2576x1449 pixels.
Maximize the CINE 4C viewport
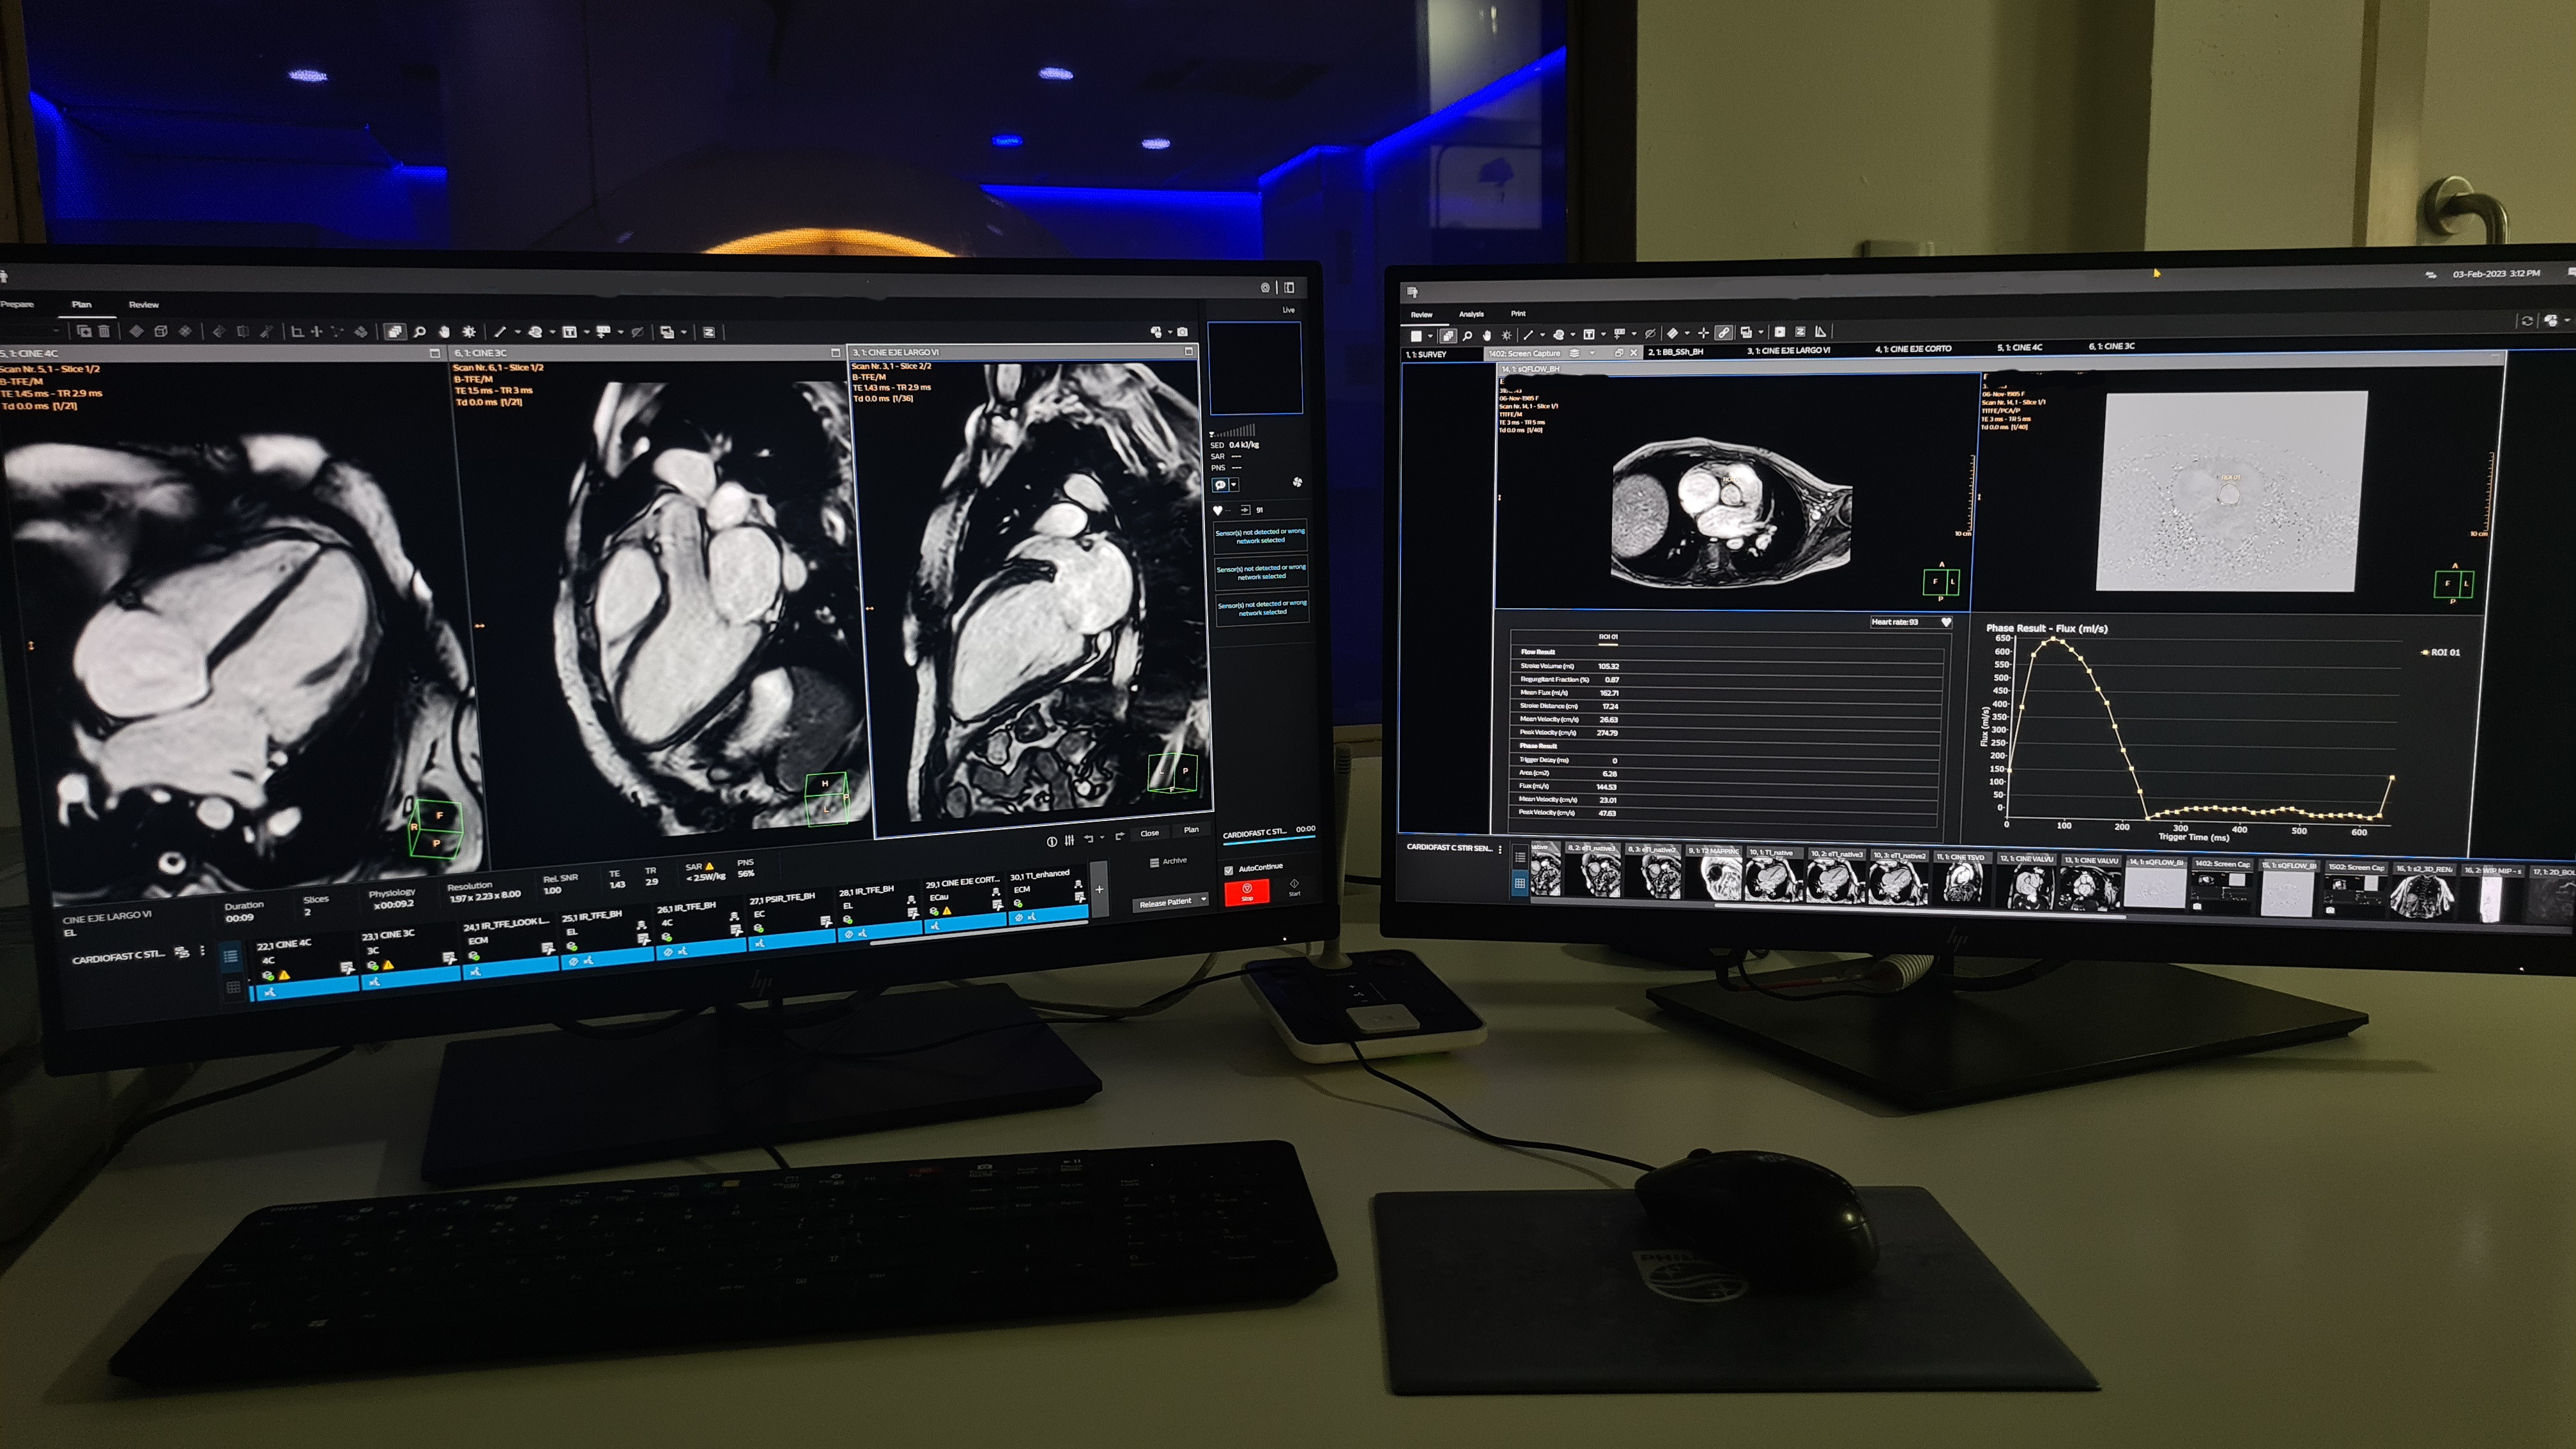[434, 353]
